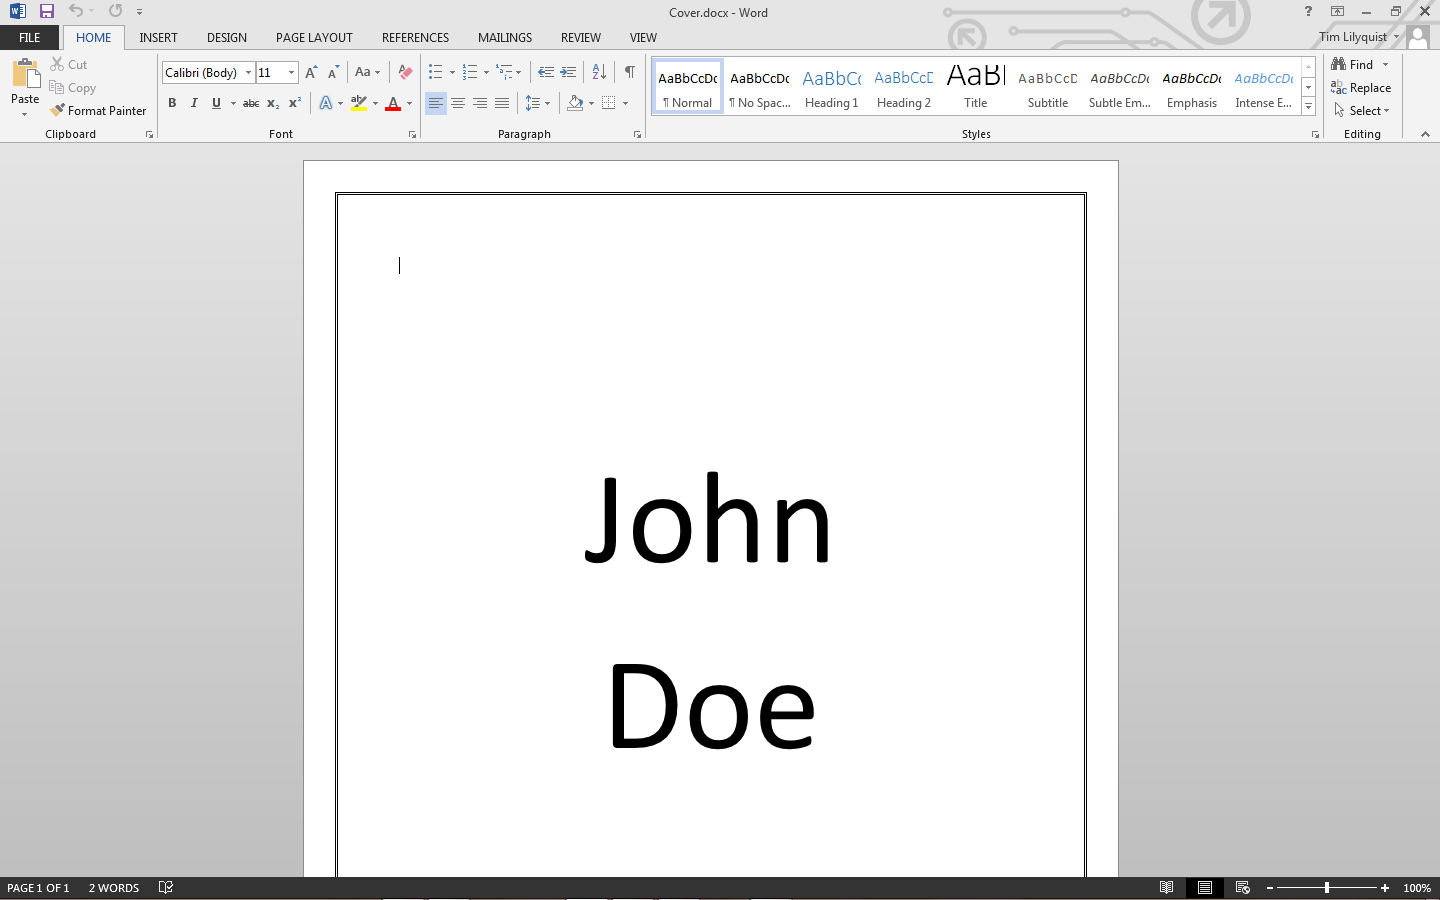Open font size dropdown showing 11

[291, 72]
